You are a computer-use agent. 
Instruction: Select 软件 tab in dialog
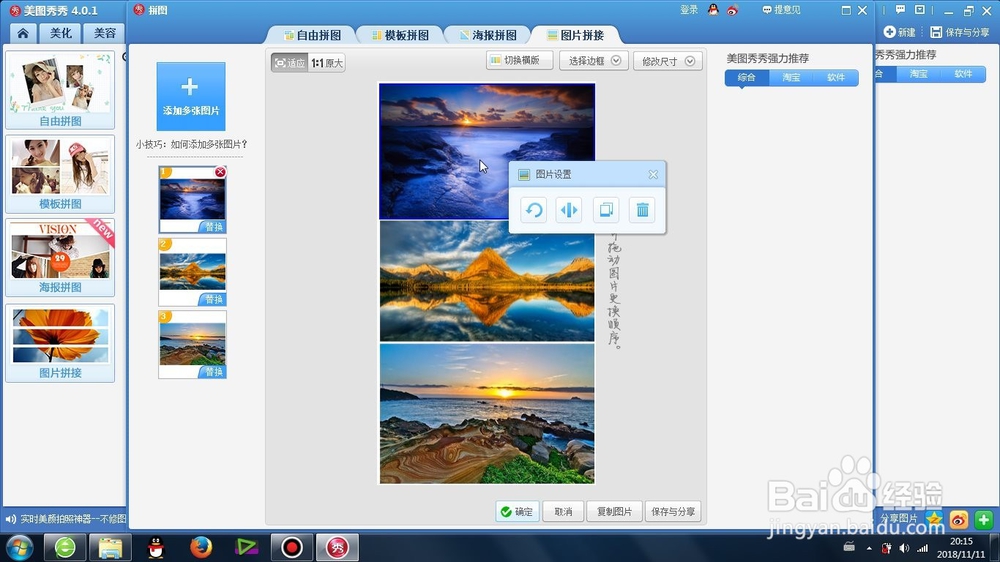[x=835, y=77]
